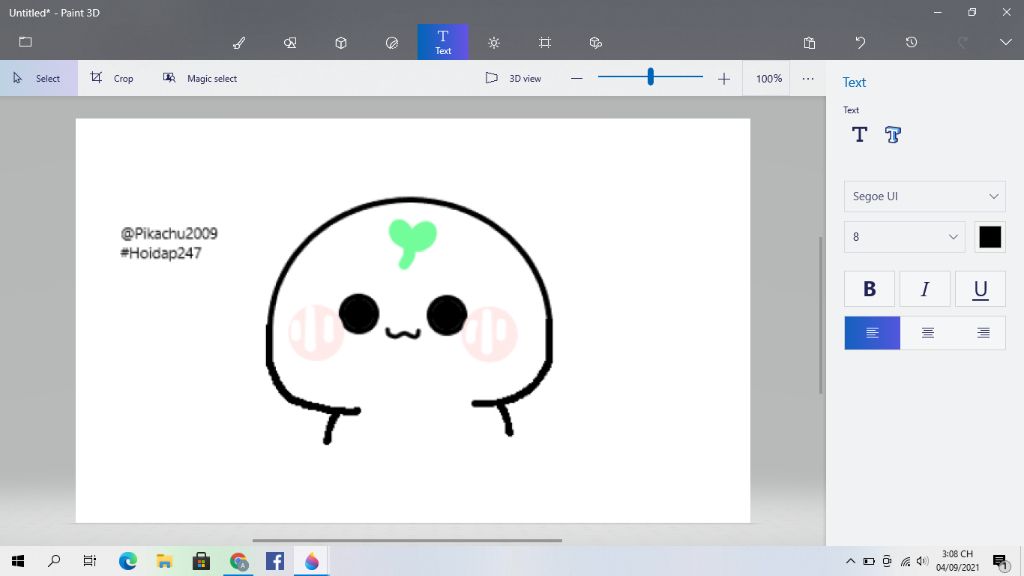Open the Menu folder icon

click(25, 42)
